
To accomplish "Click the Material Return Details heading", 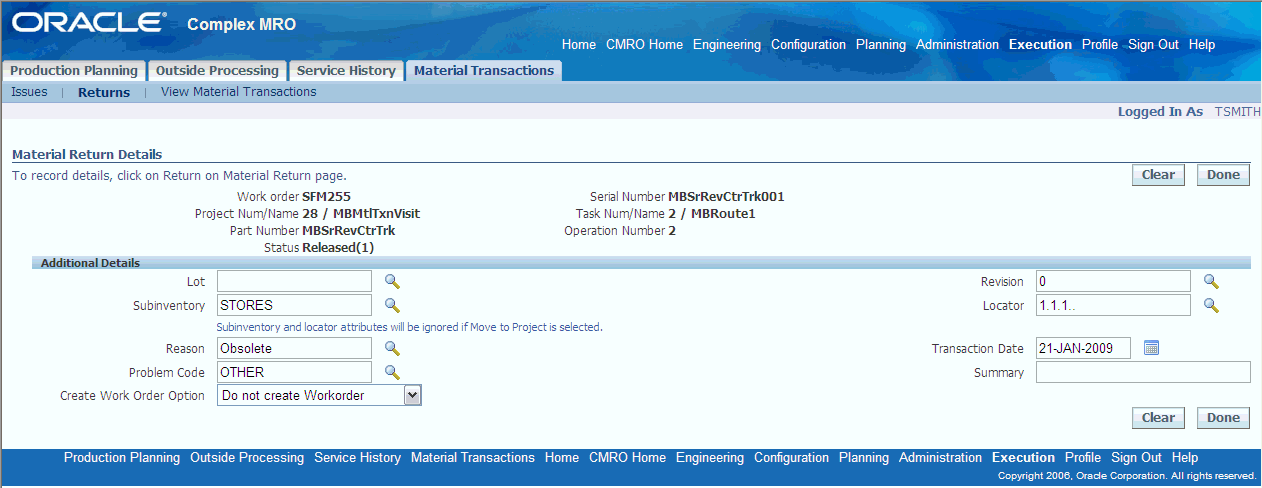I will (x=87, y=155).
